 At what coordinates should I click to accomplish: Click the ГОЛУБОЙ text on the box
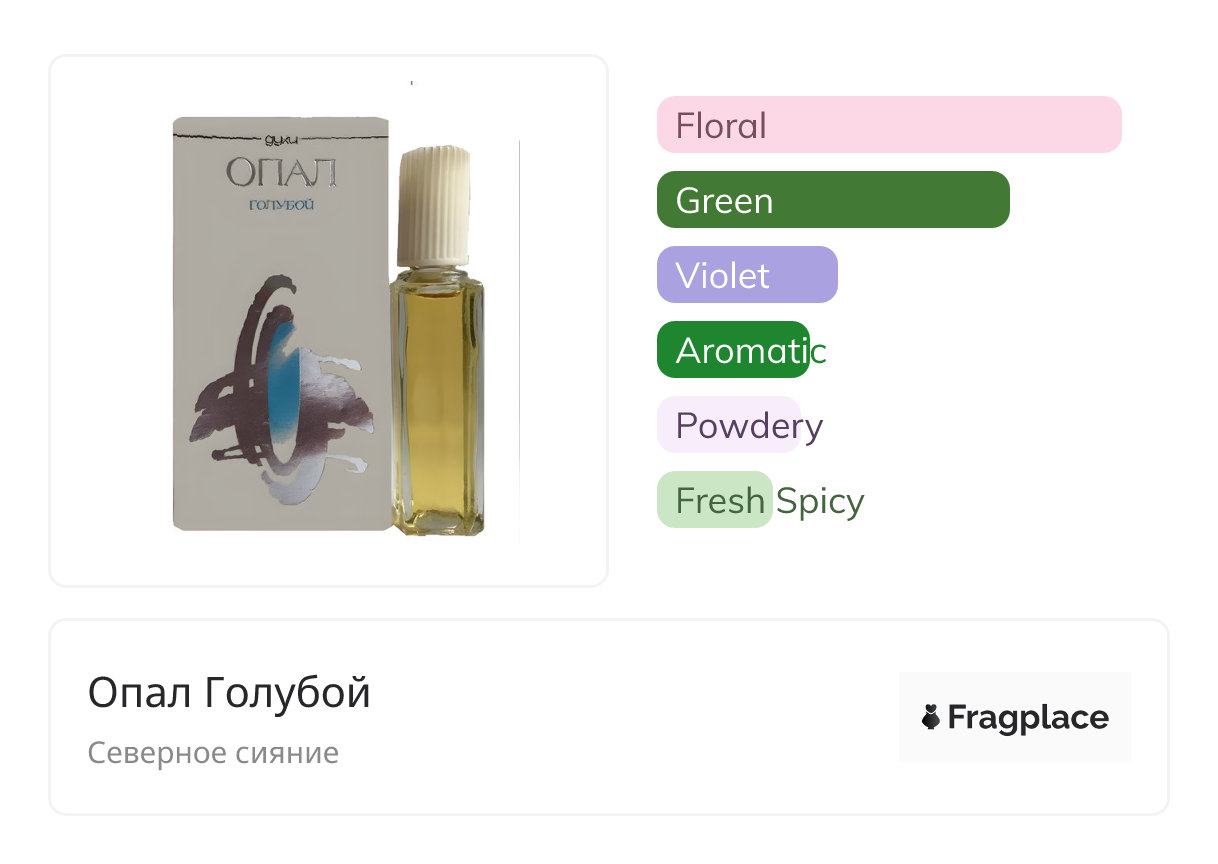(x=282, y=206)
